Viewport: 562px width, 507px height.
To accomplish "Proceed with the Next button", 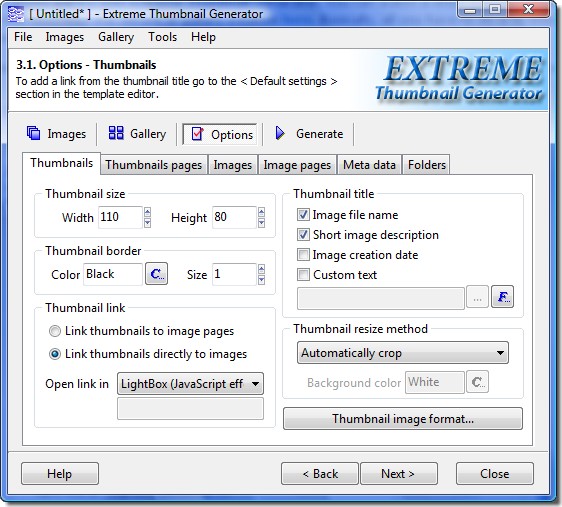I will (x=399, y=474).
